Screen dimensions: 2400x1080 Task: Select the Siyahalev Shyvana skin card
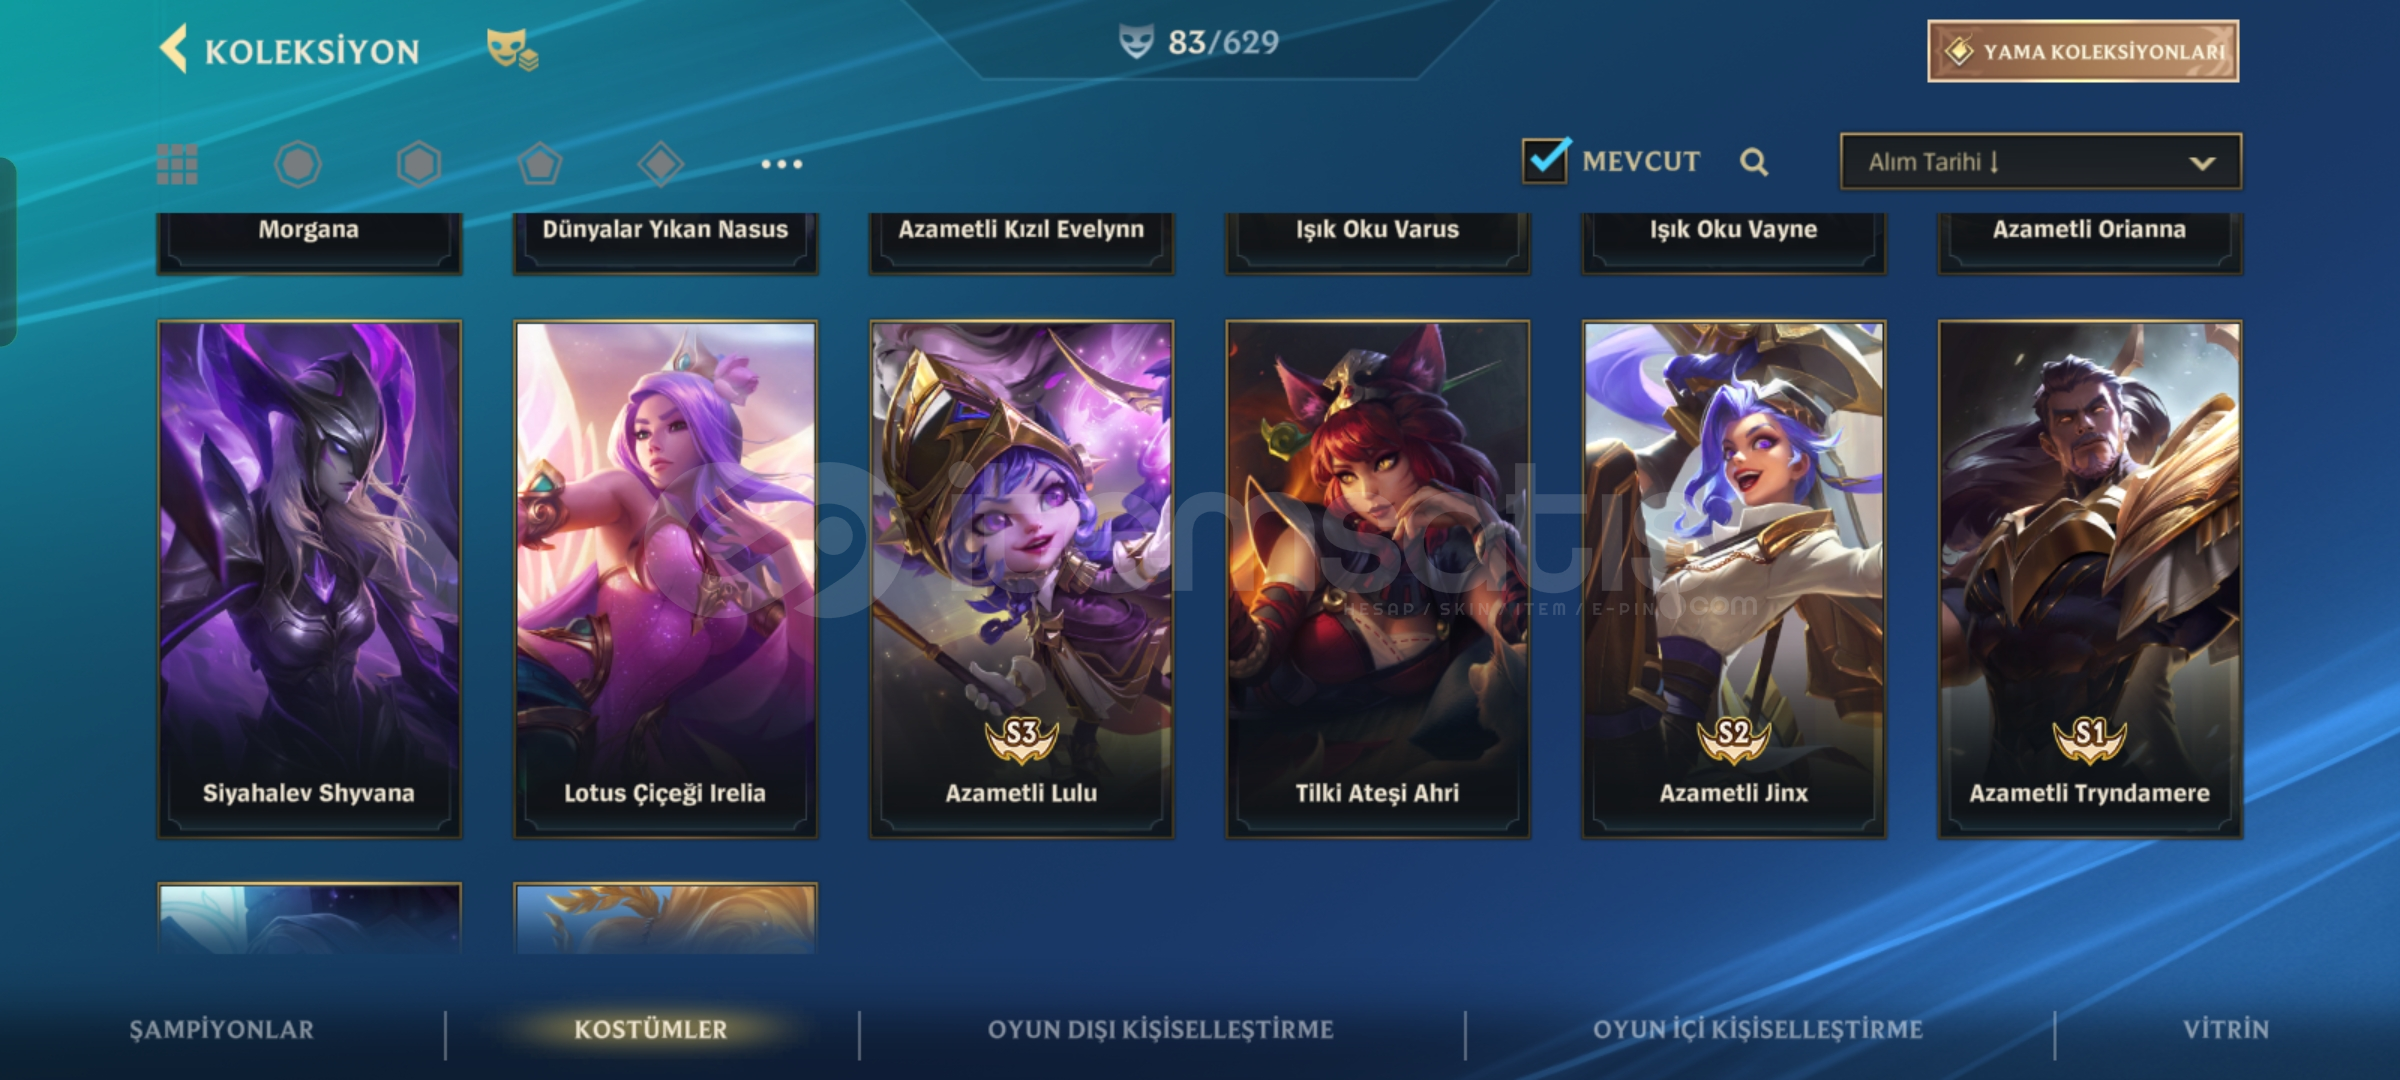click(309, 579)
